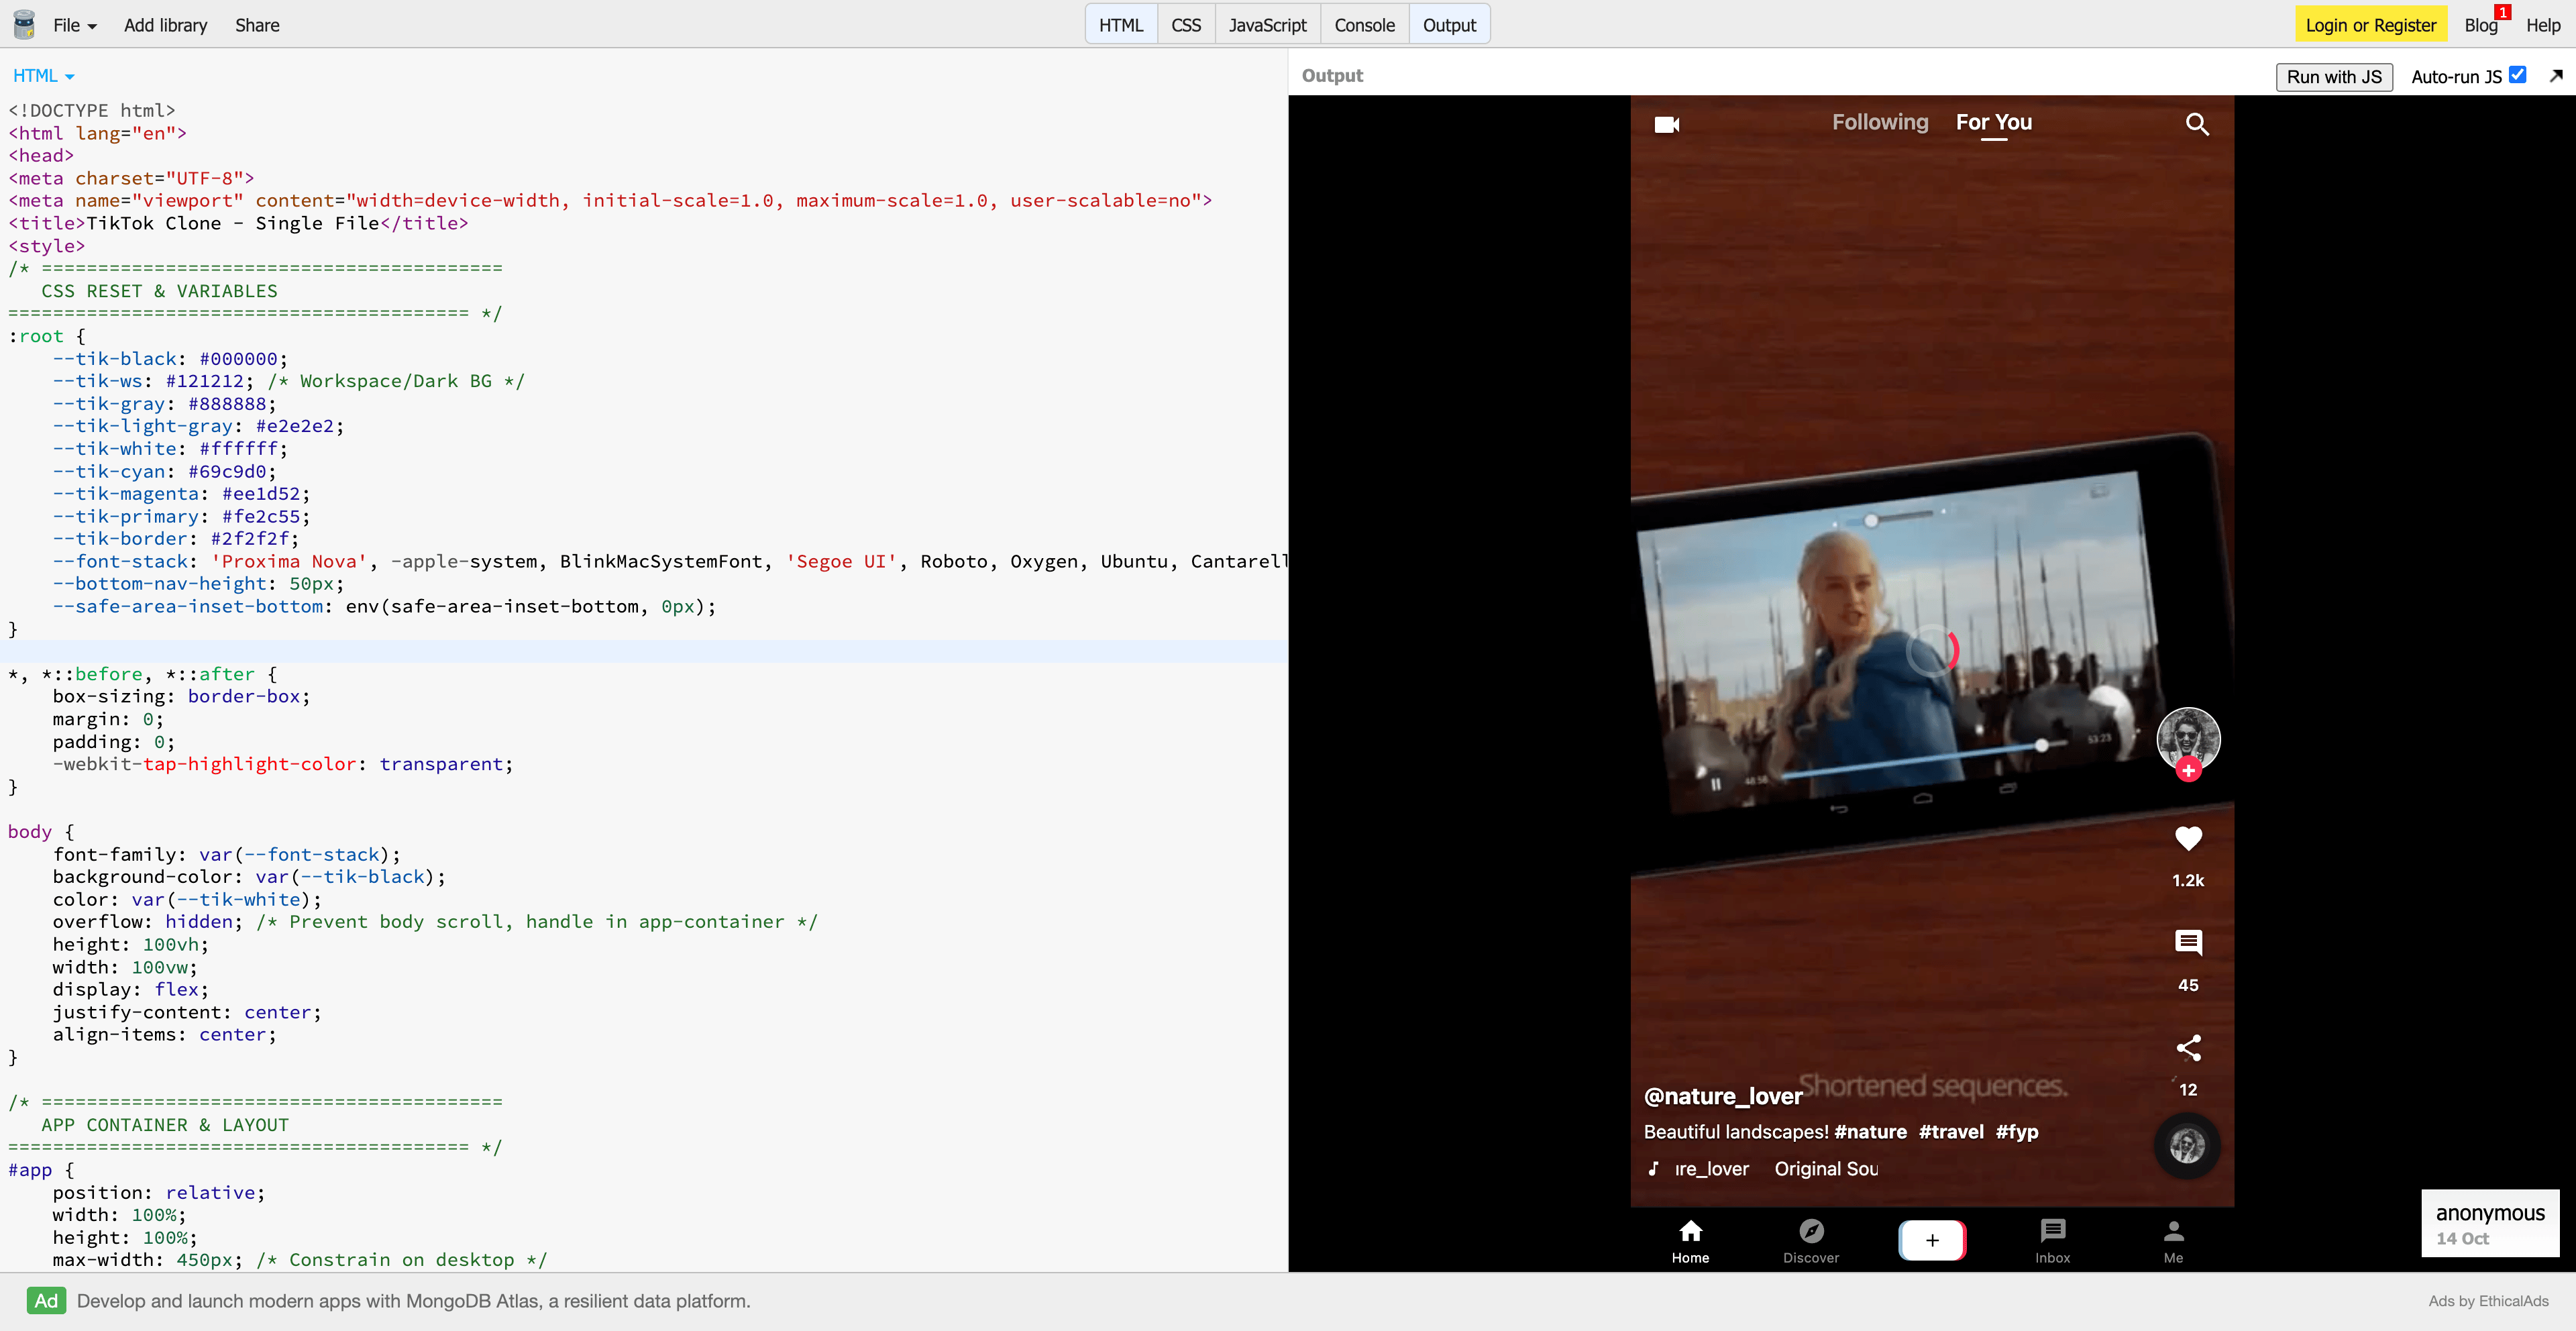Expand the HTML language dropdown
Image resolution: width=2576 pixels, height=1331 pixels.
(43, 76)
